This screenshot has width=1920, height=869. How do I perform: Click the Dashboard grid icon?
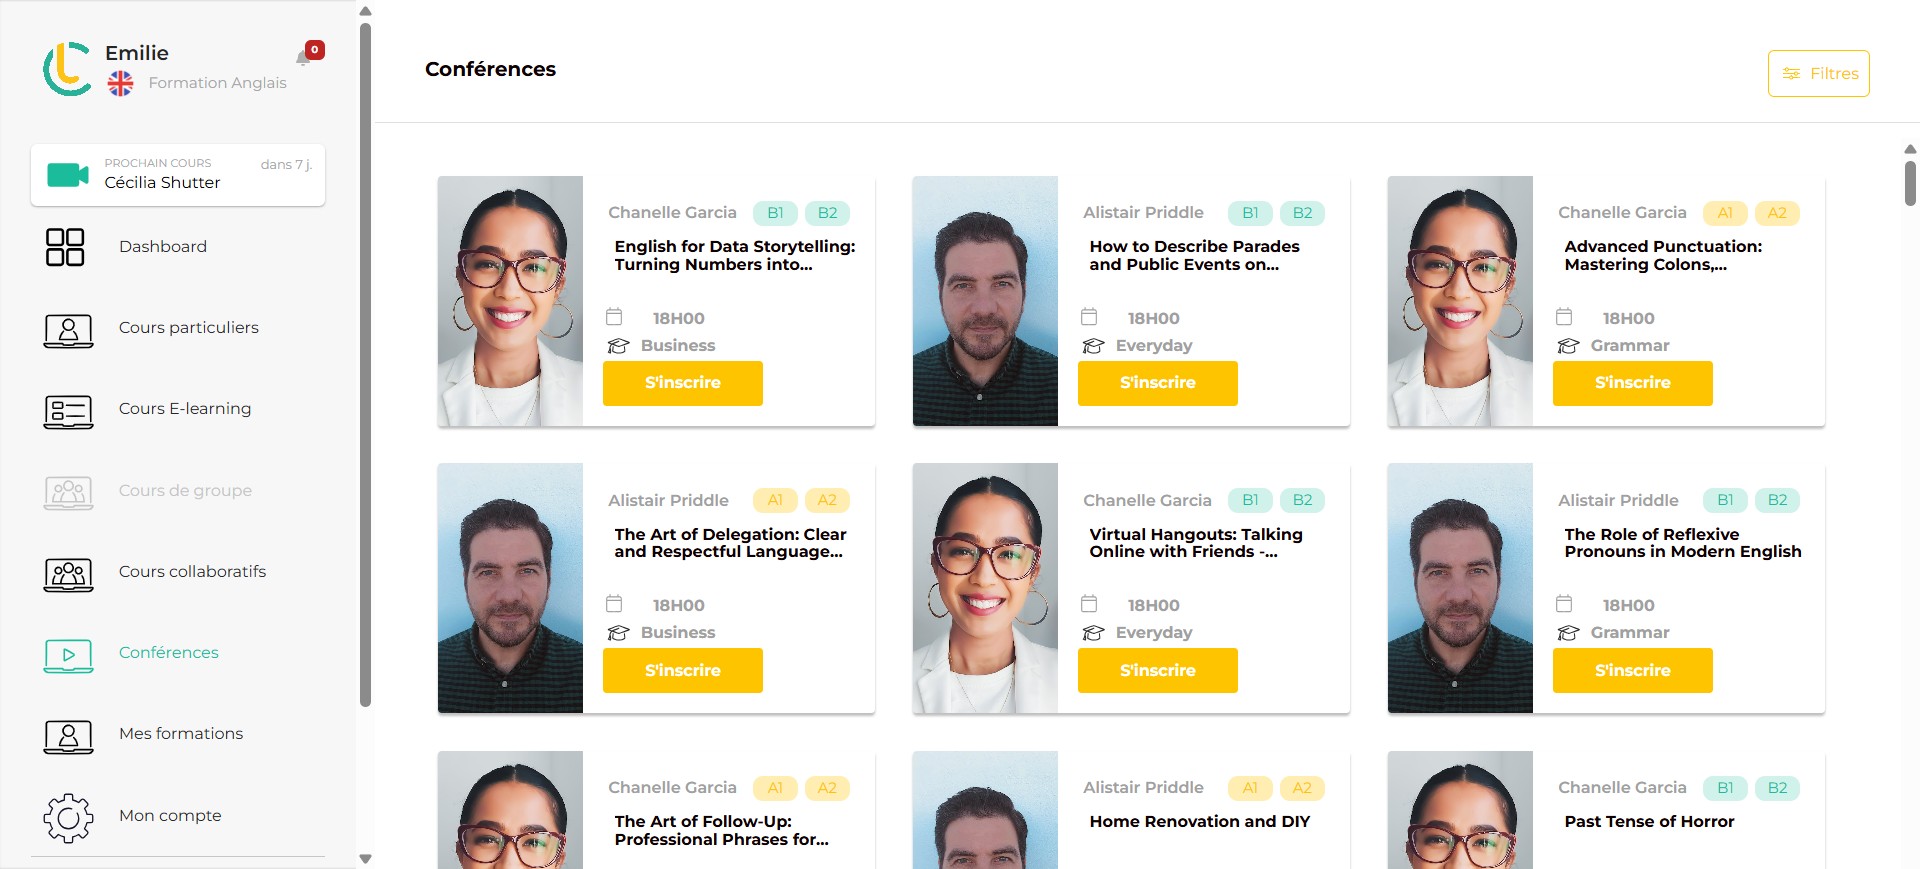click(x=65, y=247)
